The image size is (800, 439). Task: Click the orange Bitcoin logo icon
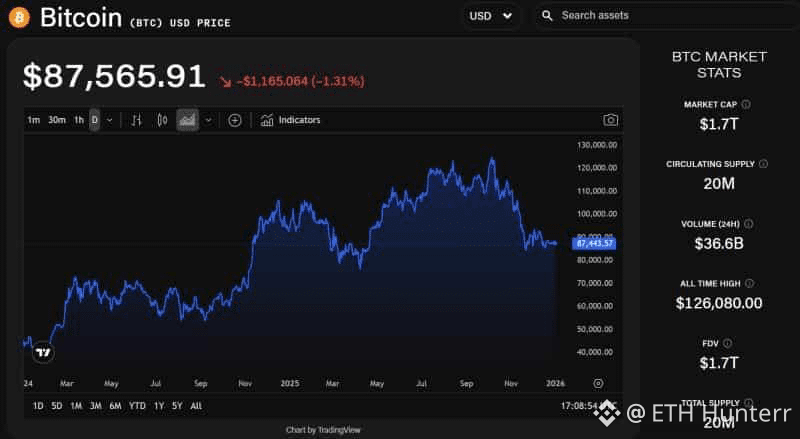pyautogui.click(x=19, y=18)
